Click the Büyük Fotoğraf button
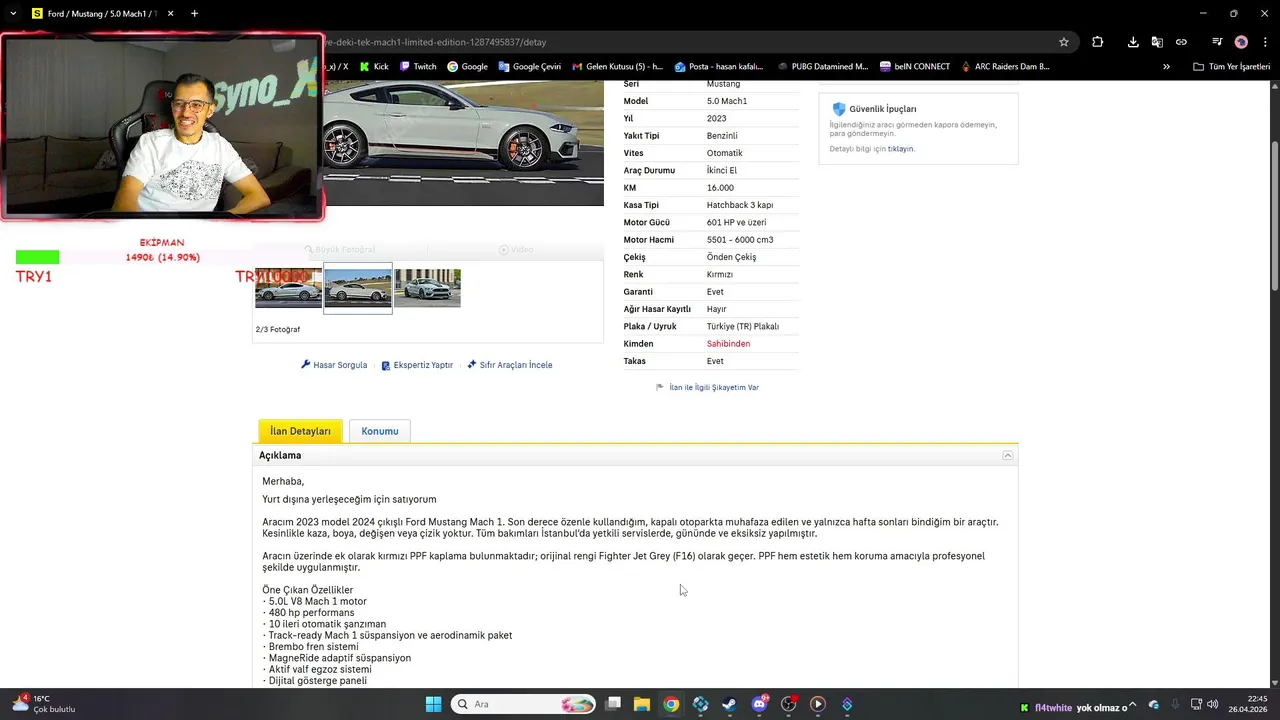Viewport: 1280px width, 720px height. [340, 250]
